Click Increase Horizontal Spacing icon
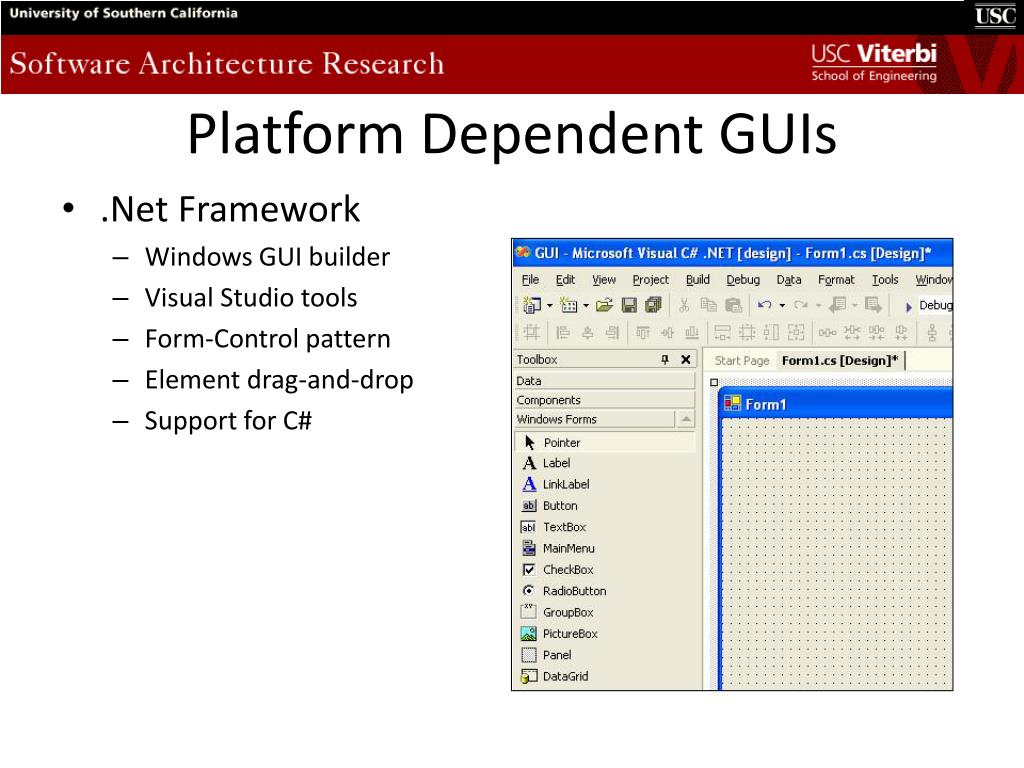1024x768 pixels. 852,333
